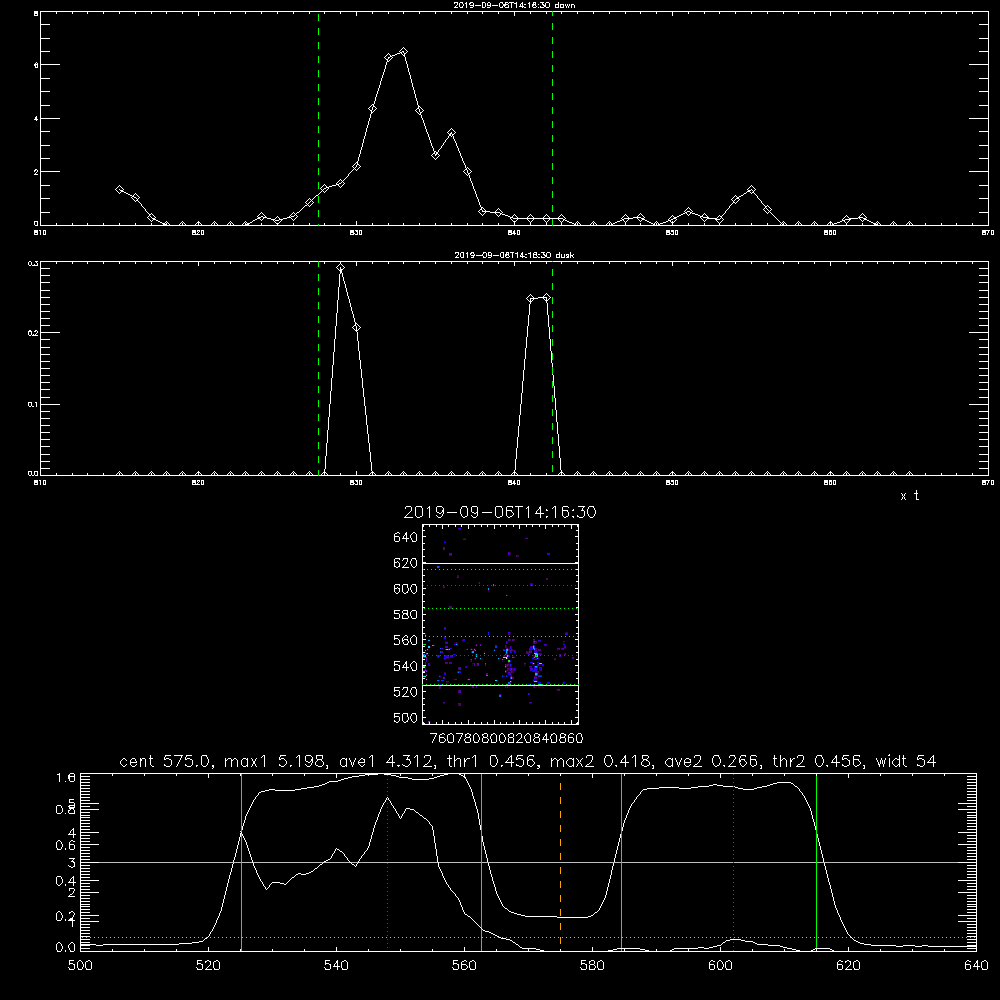Click the left diamond of the second dusk peak
Image resolution: width=1000 pixels, height=1000 pixels.
(x=531, y=298)
